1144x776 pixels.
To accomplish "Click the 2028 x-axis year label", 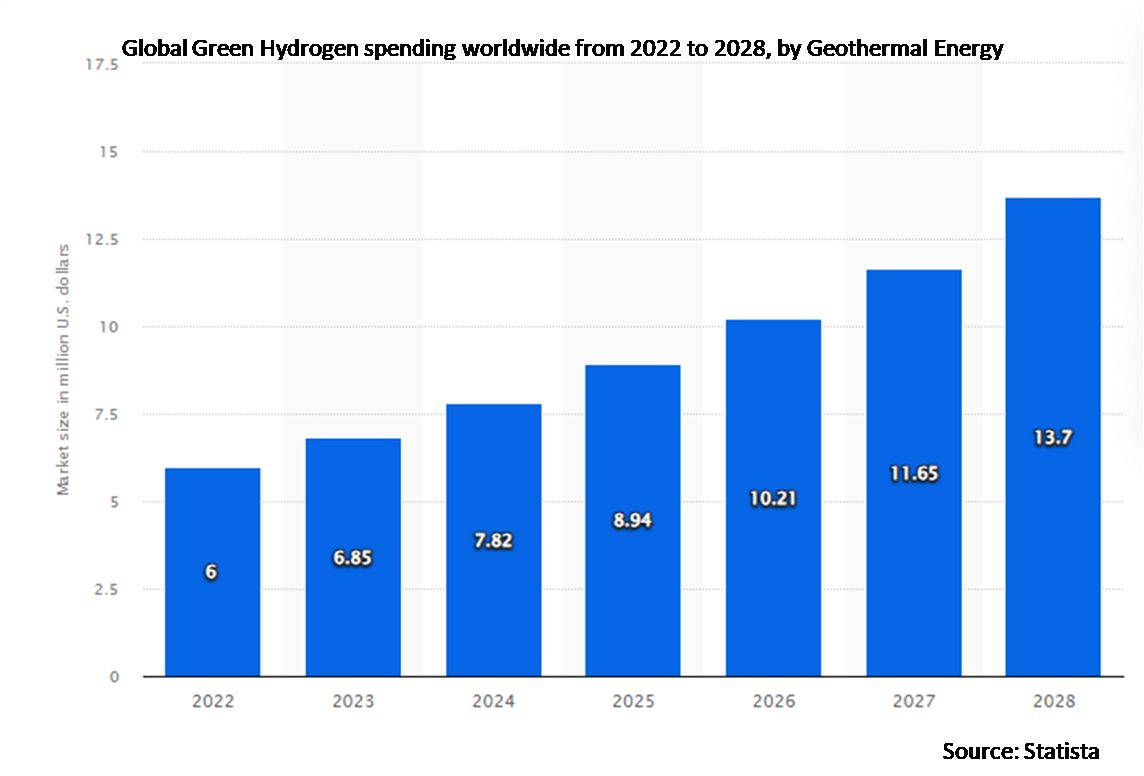I will (x=1053, y=702).
